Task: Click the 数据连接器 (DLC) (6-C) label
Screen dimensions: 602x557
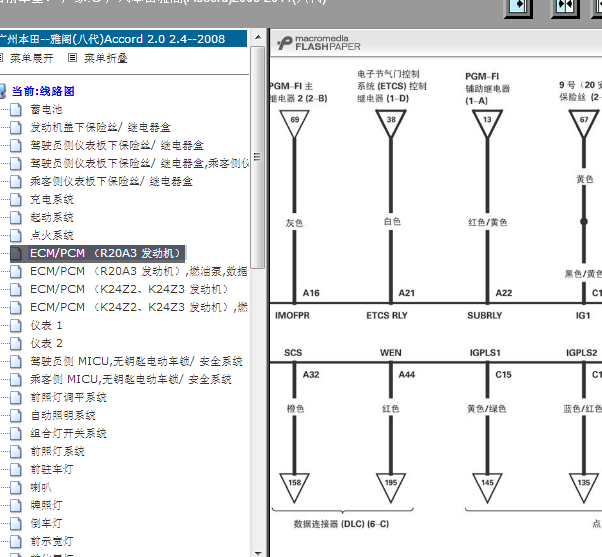Action: click(341, 524)
